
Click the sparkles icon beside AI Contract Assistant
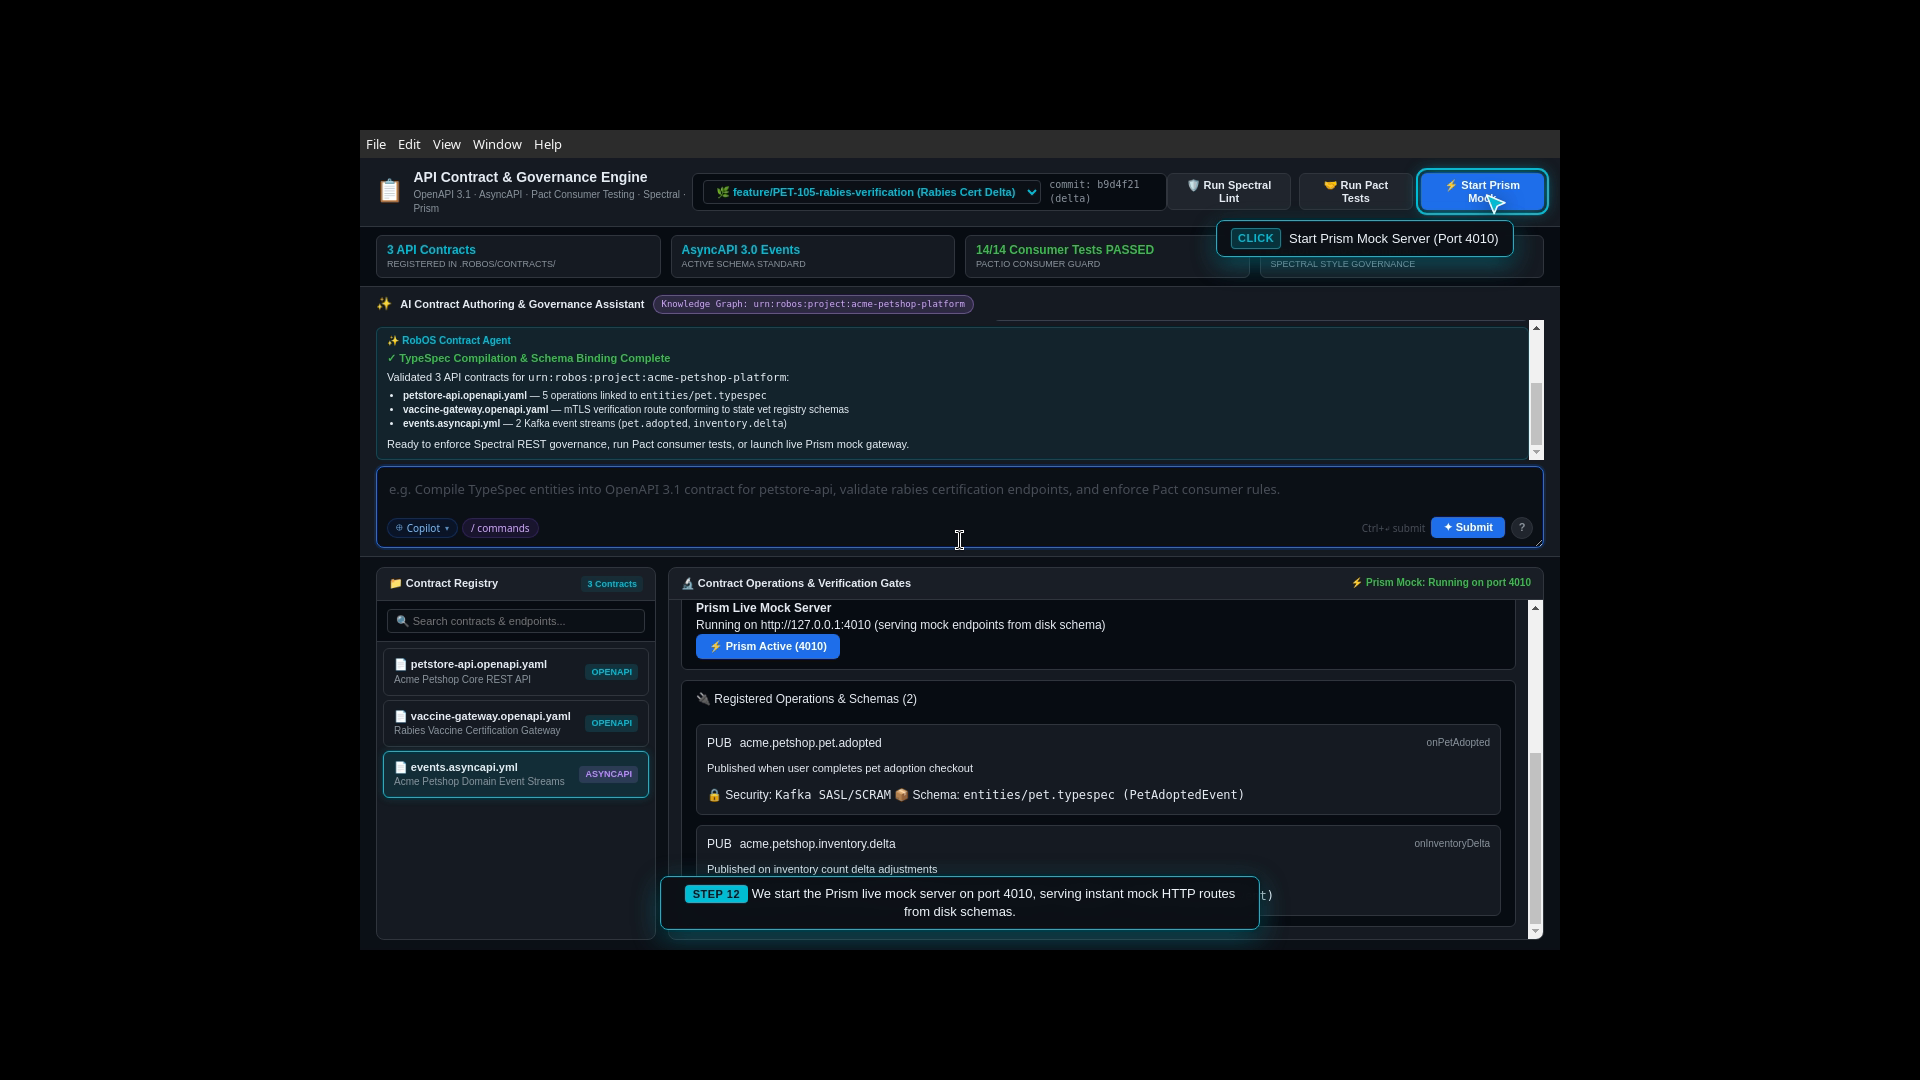pos(384,304)
